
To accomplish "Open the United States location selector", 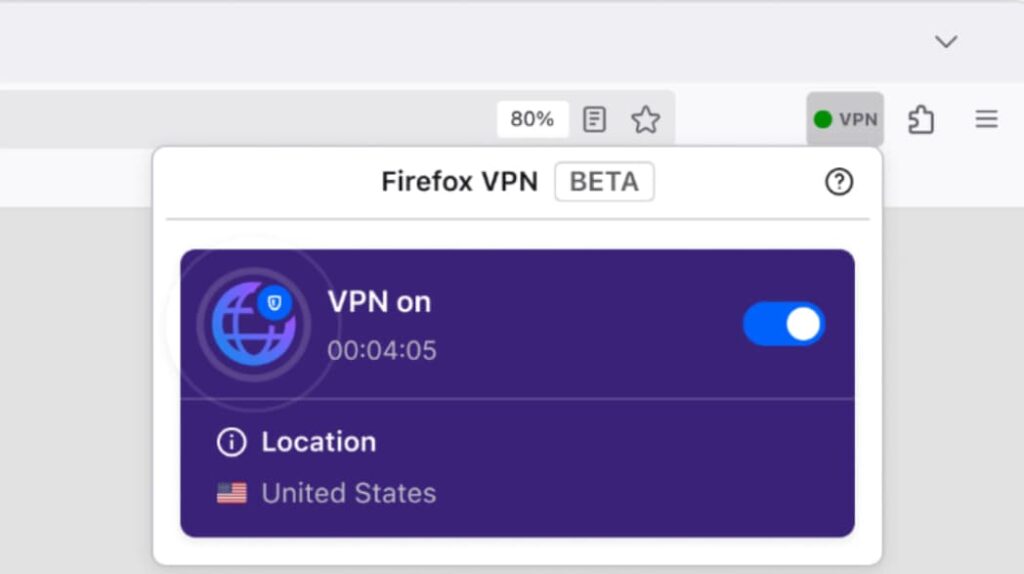I will coord(348,493).
